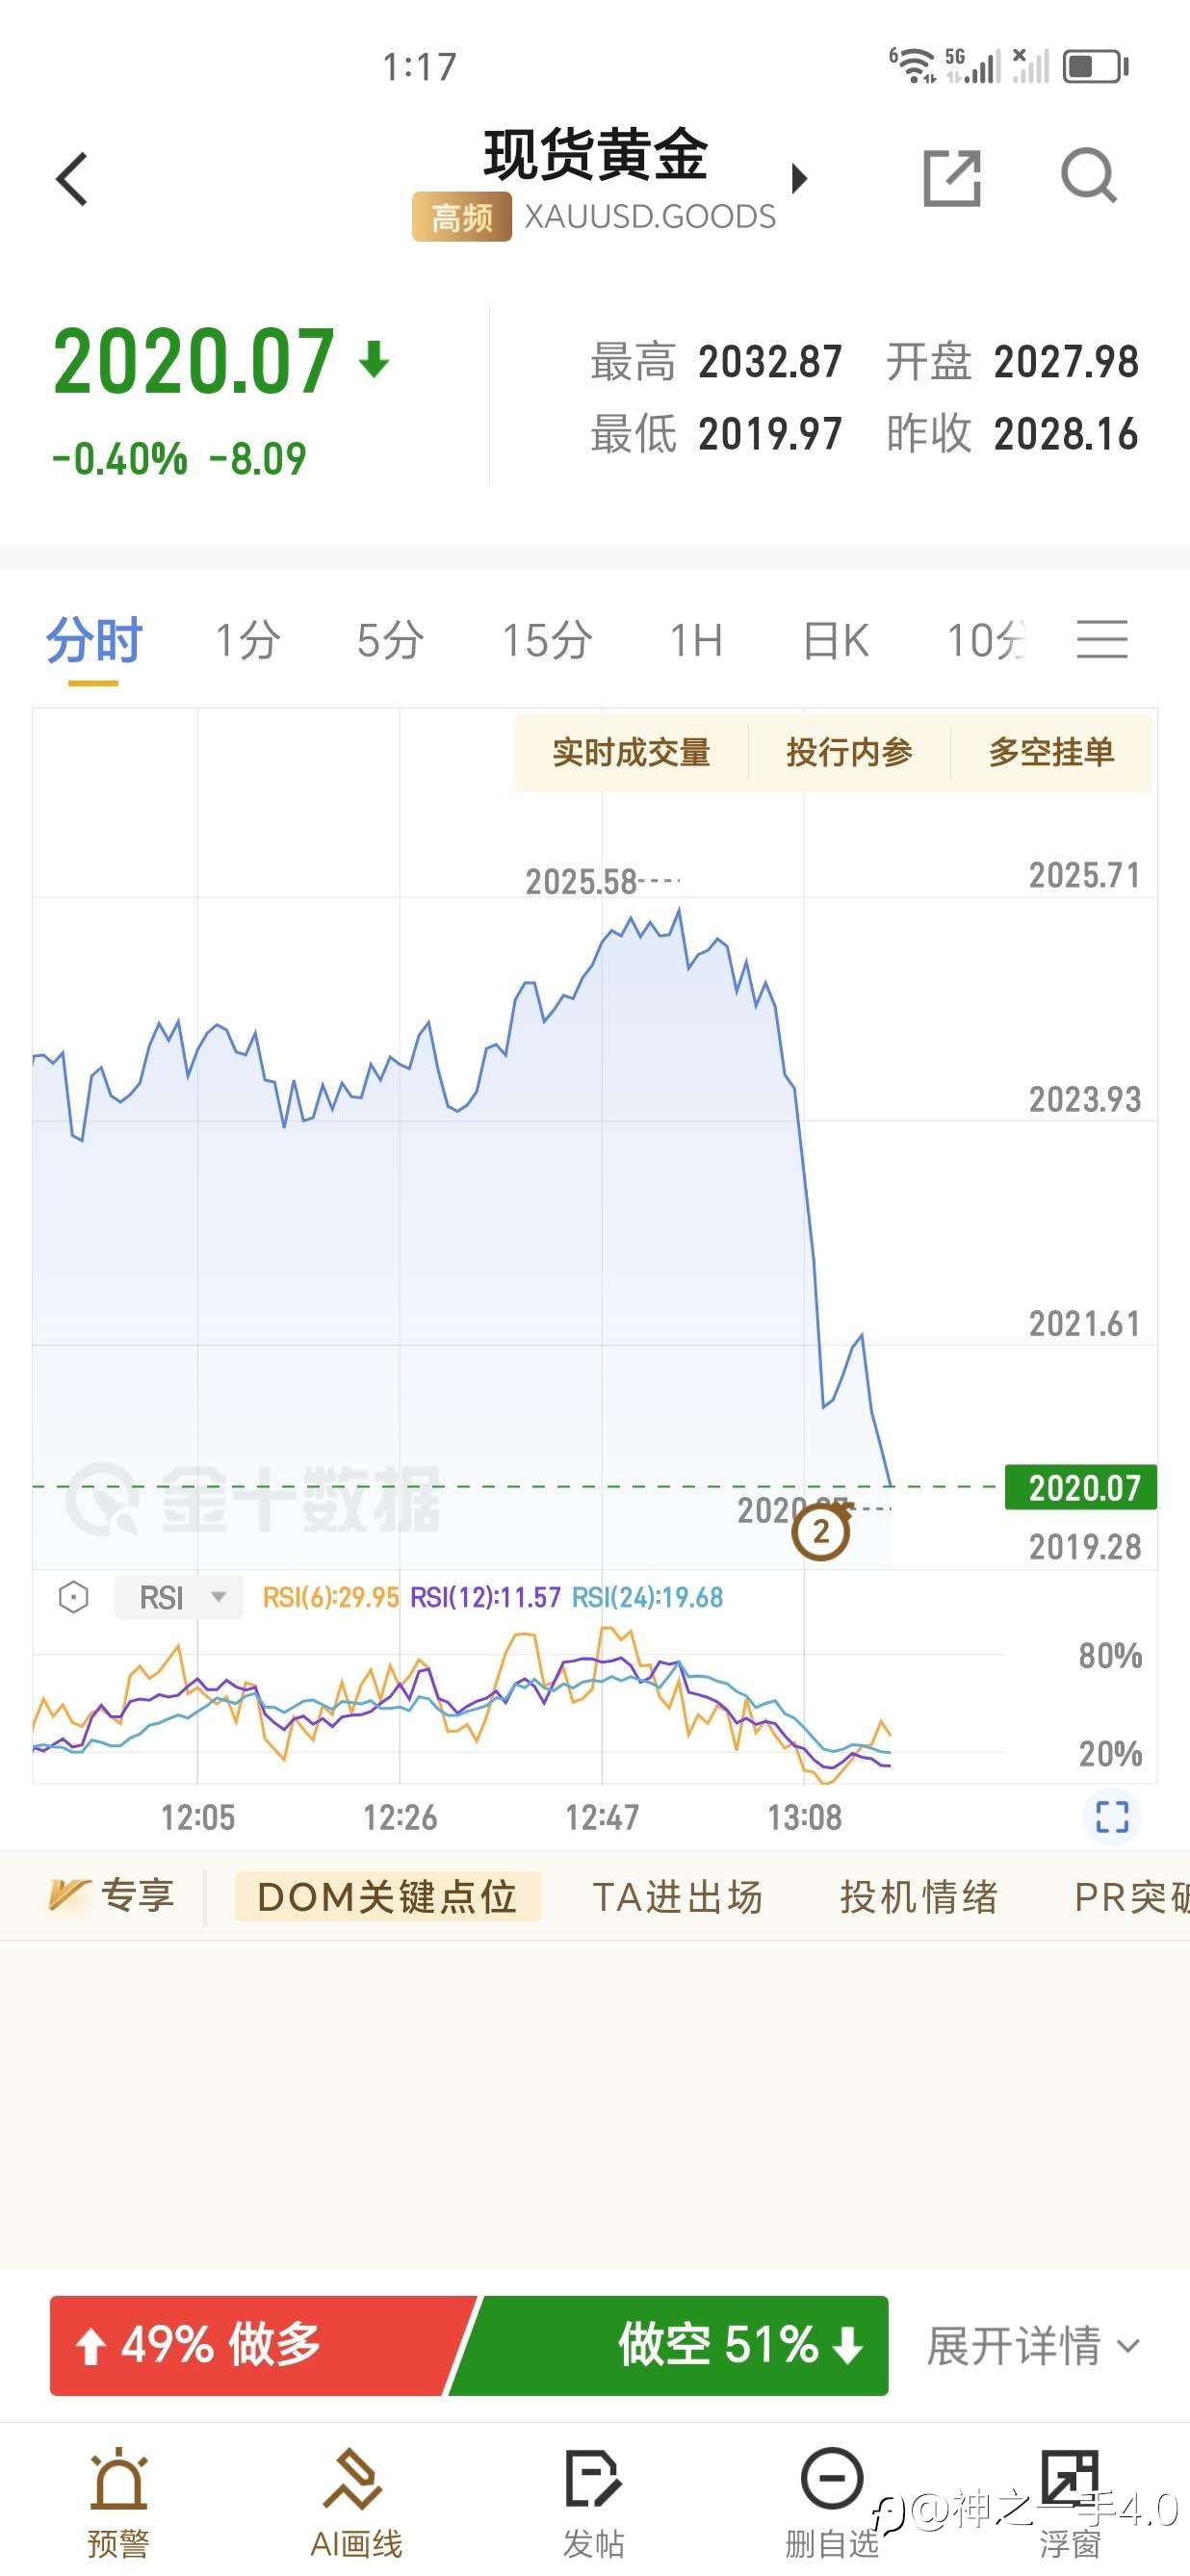Switch to the 日K chart tab
The image size is (1190, 2576).
tap(836, 641)
